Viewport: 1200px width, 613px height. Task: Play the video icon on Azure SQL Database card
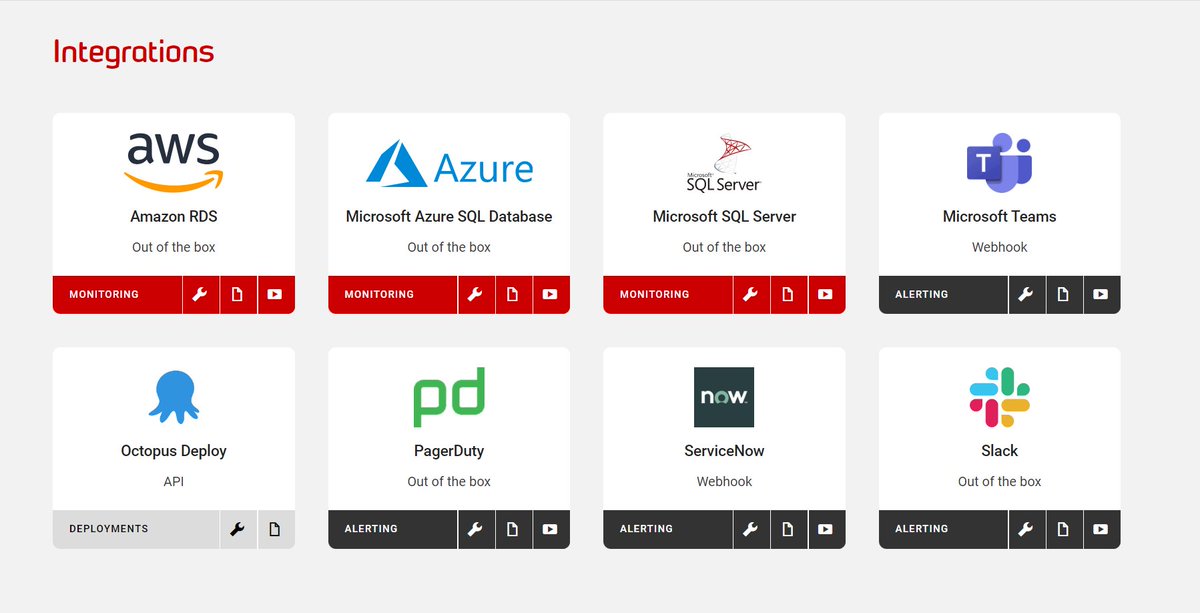click(x=551, y=295)
